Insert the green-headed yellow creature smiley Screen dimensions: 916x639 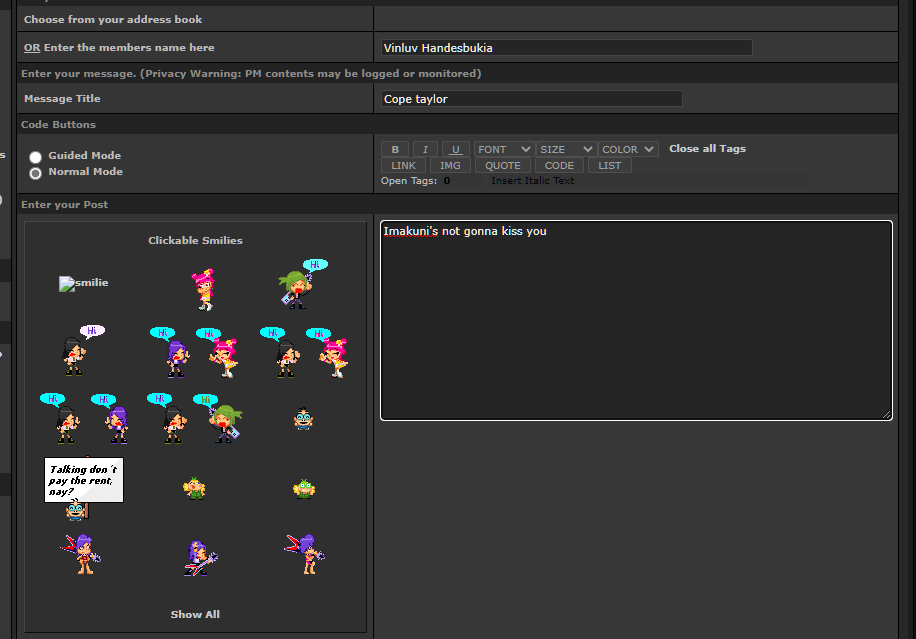click(304, 488)
